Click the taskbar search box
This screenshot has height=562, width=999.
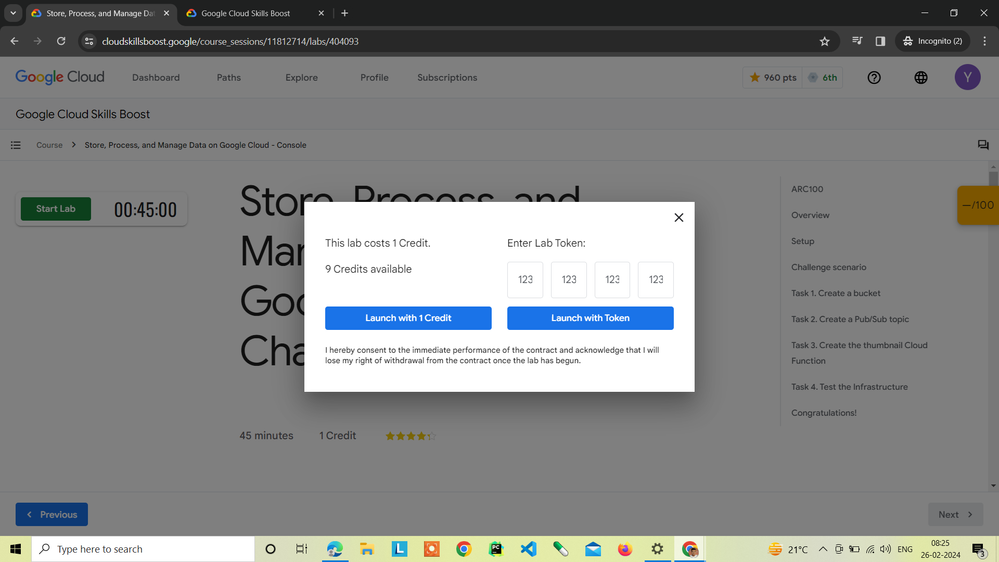click(x=143, y=549)
